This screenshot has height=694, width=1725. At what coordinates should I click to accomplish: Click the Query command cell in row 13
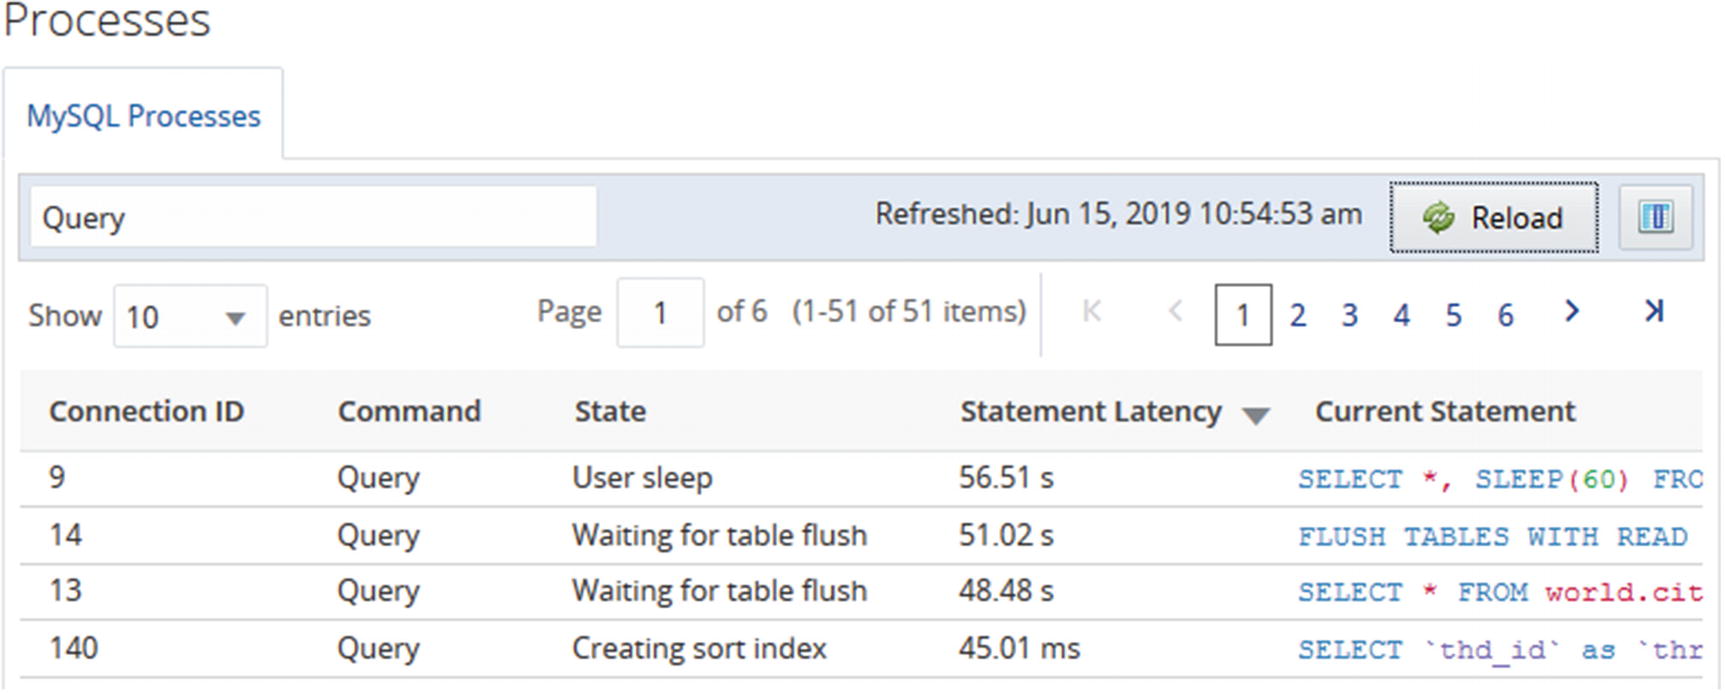[x=378, y=591]
